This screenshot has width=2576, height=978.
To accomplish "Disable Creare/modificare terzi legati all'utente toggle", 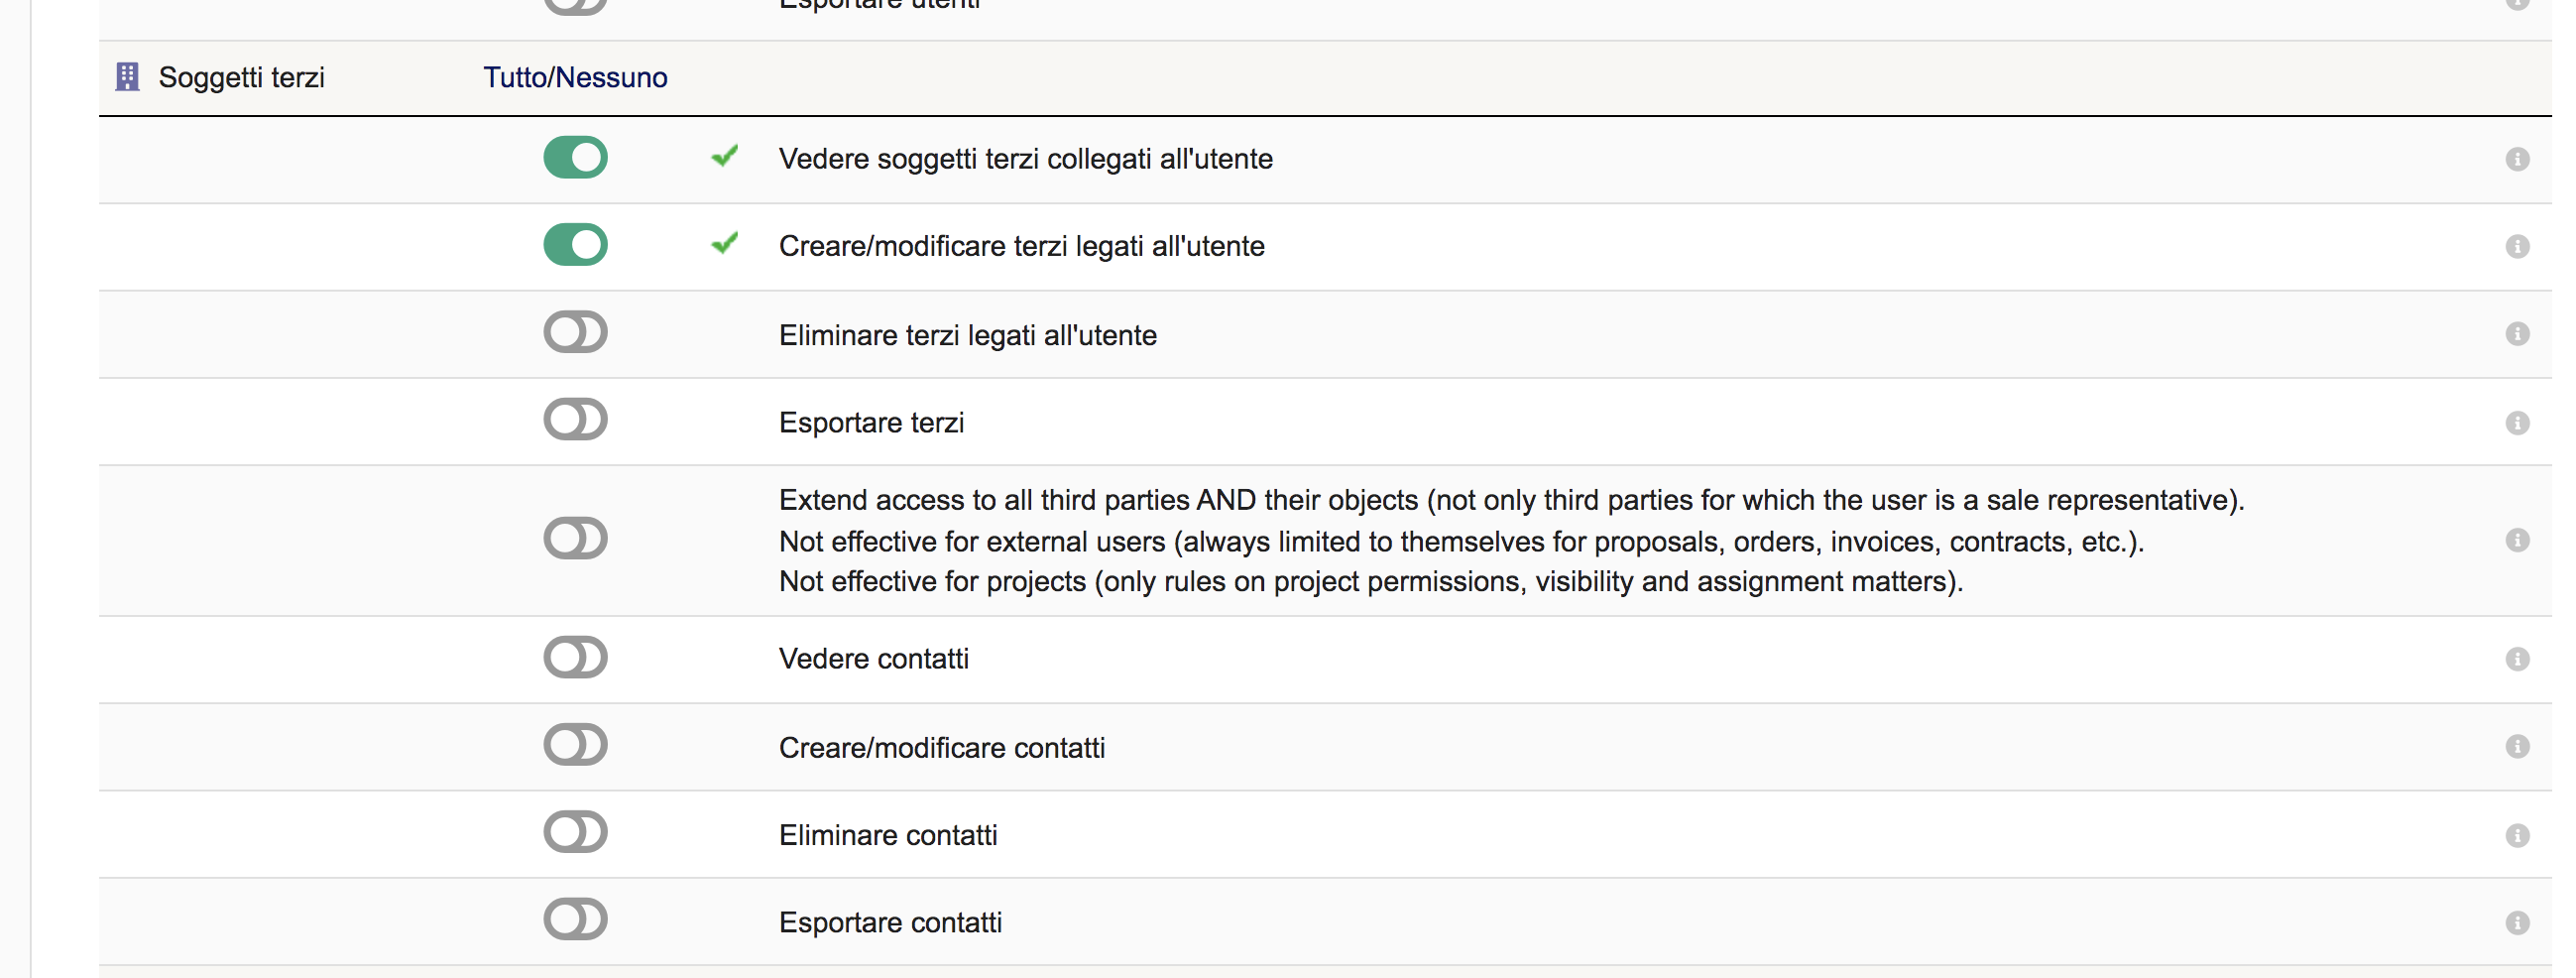I will pyautogui.click(x=575, y=245).
